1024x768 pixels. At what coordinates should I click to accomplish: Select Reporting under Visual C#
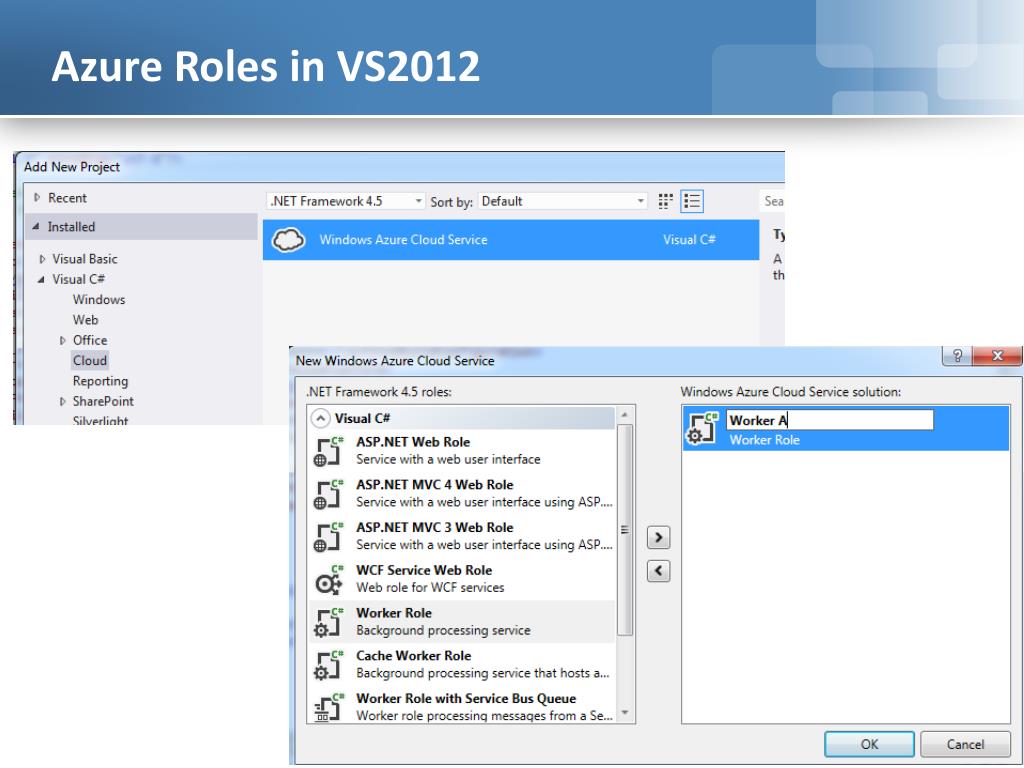(100, 381)
